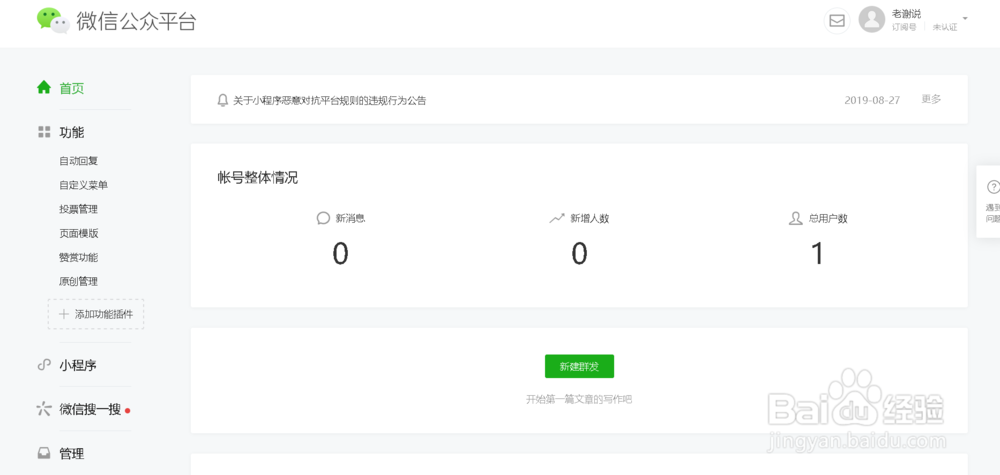Click the 微信搜一搜 spark icon
The width and height of the screenshot is (1000, 475).
43,409
